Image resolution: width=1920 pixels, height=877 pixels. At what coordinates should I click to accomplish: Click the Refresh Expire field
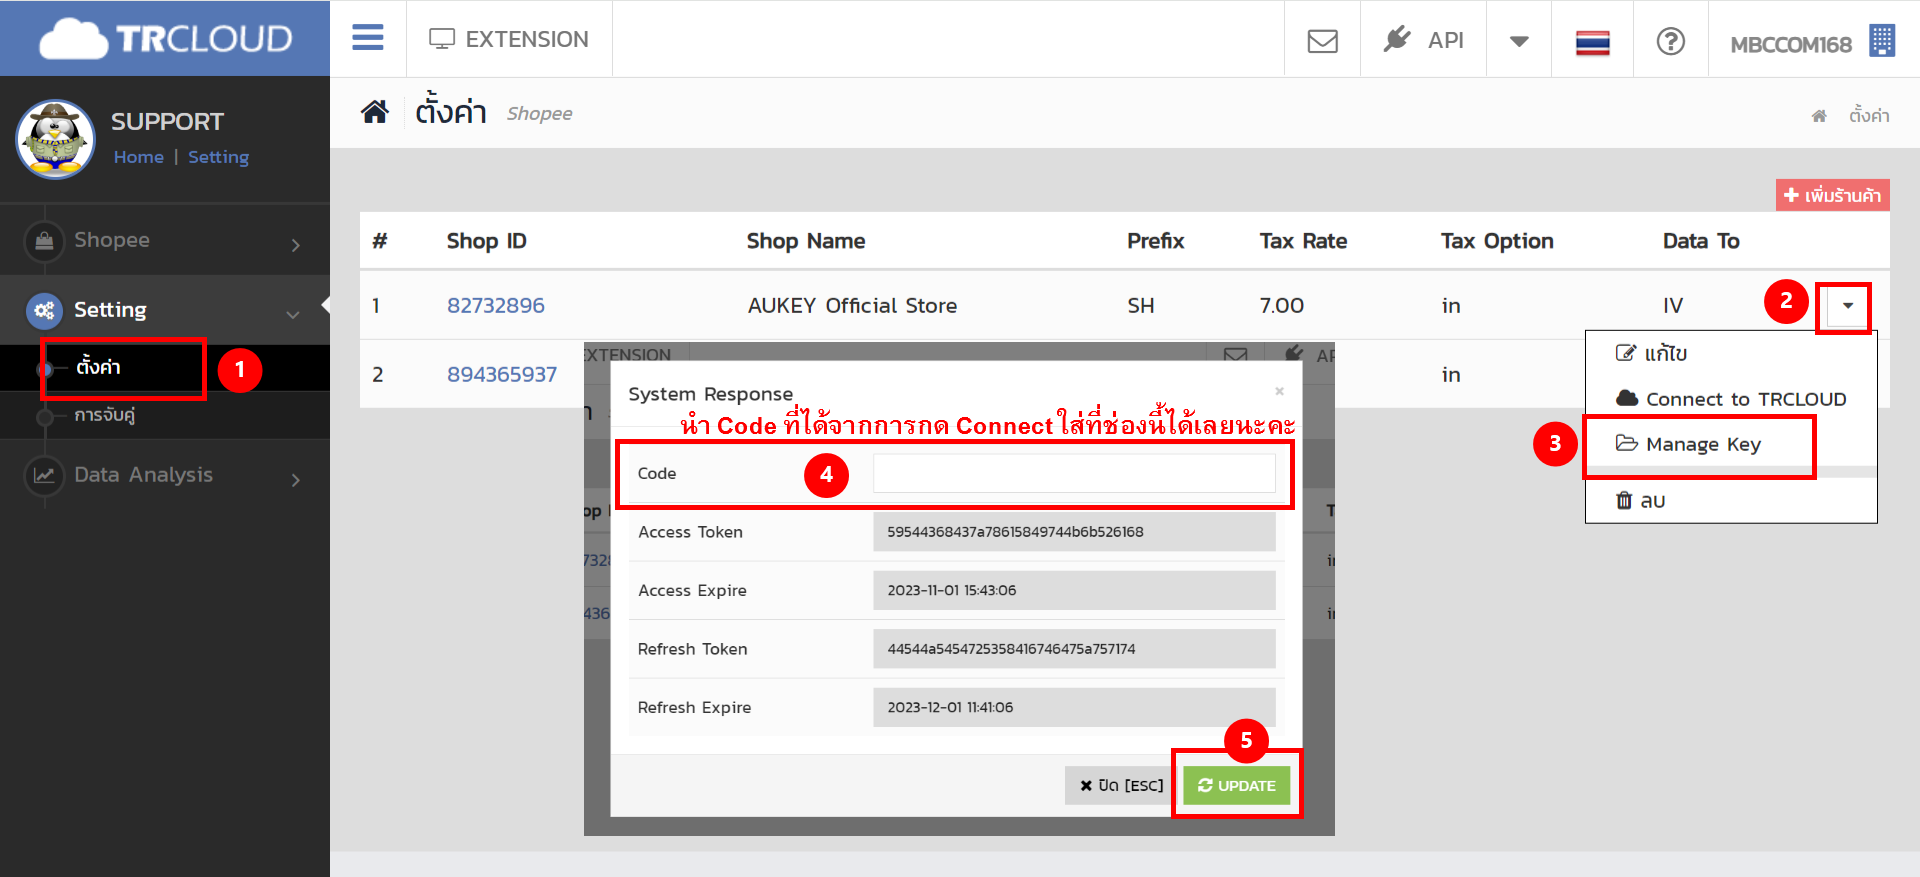pyautogui.click(x=1074, y=707)
